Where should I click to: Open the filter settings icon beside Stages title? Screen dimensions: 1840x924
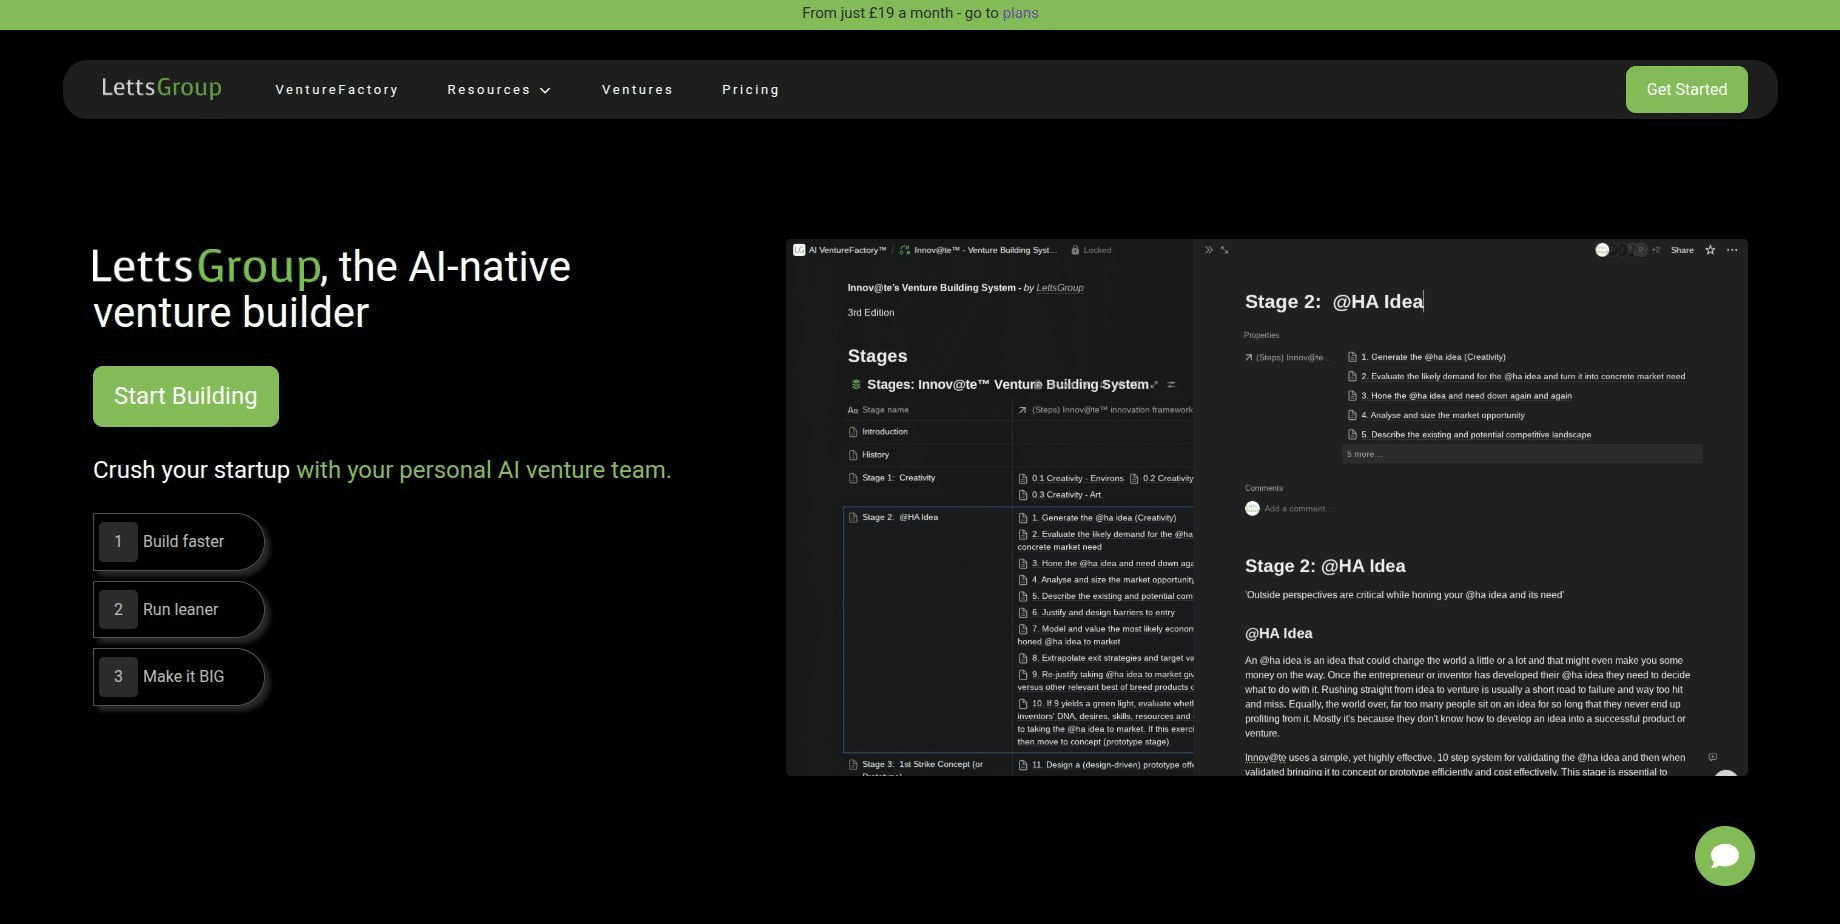[1171, 385]
